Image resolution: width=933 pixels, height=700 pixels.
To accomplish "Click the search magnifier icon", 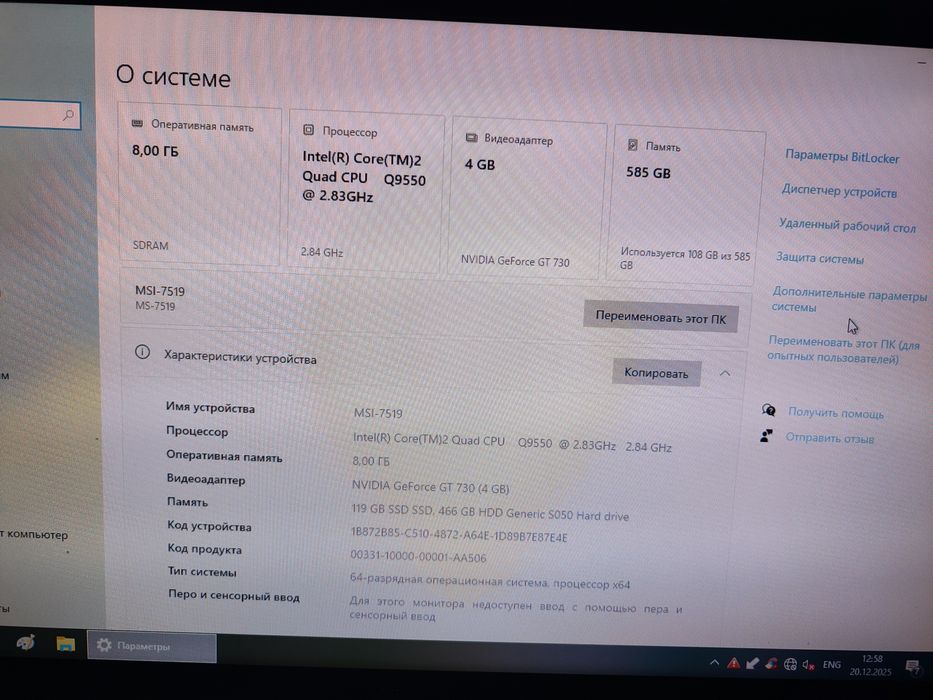I will pos(68,114).
